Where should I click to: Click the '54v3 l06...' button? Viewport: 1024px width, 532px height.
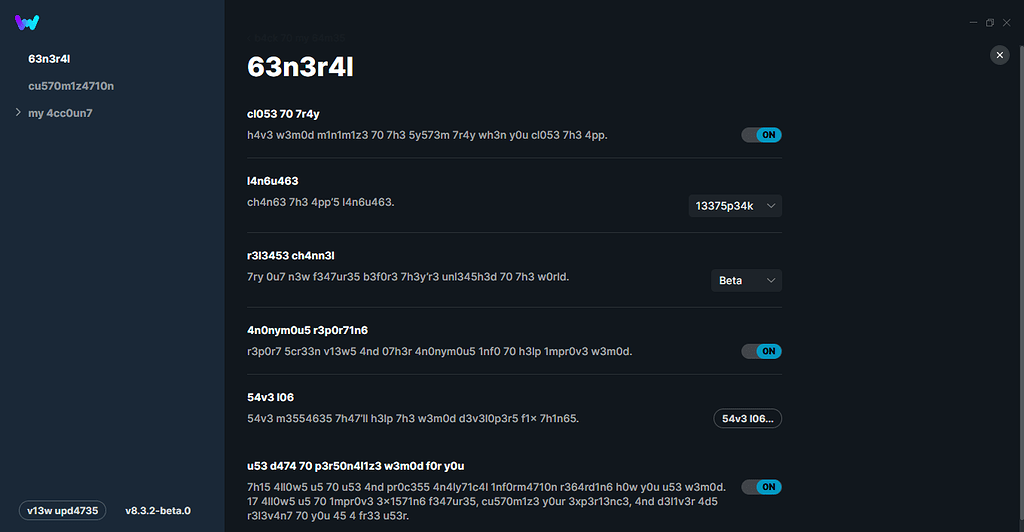(747, 418)
